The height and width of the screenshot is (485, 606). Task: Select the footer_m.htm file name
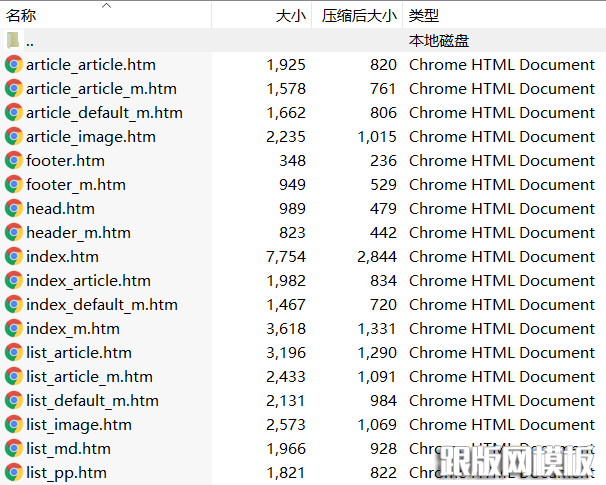coord(76,184)
